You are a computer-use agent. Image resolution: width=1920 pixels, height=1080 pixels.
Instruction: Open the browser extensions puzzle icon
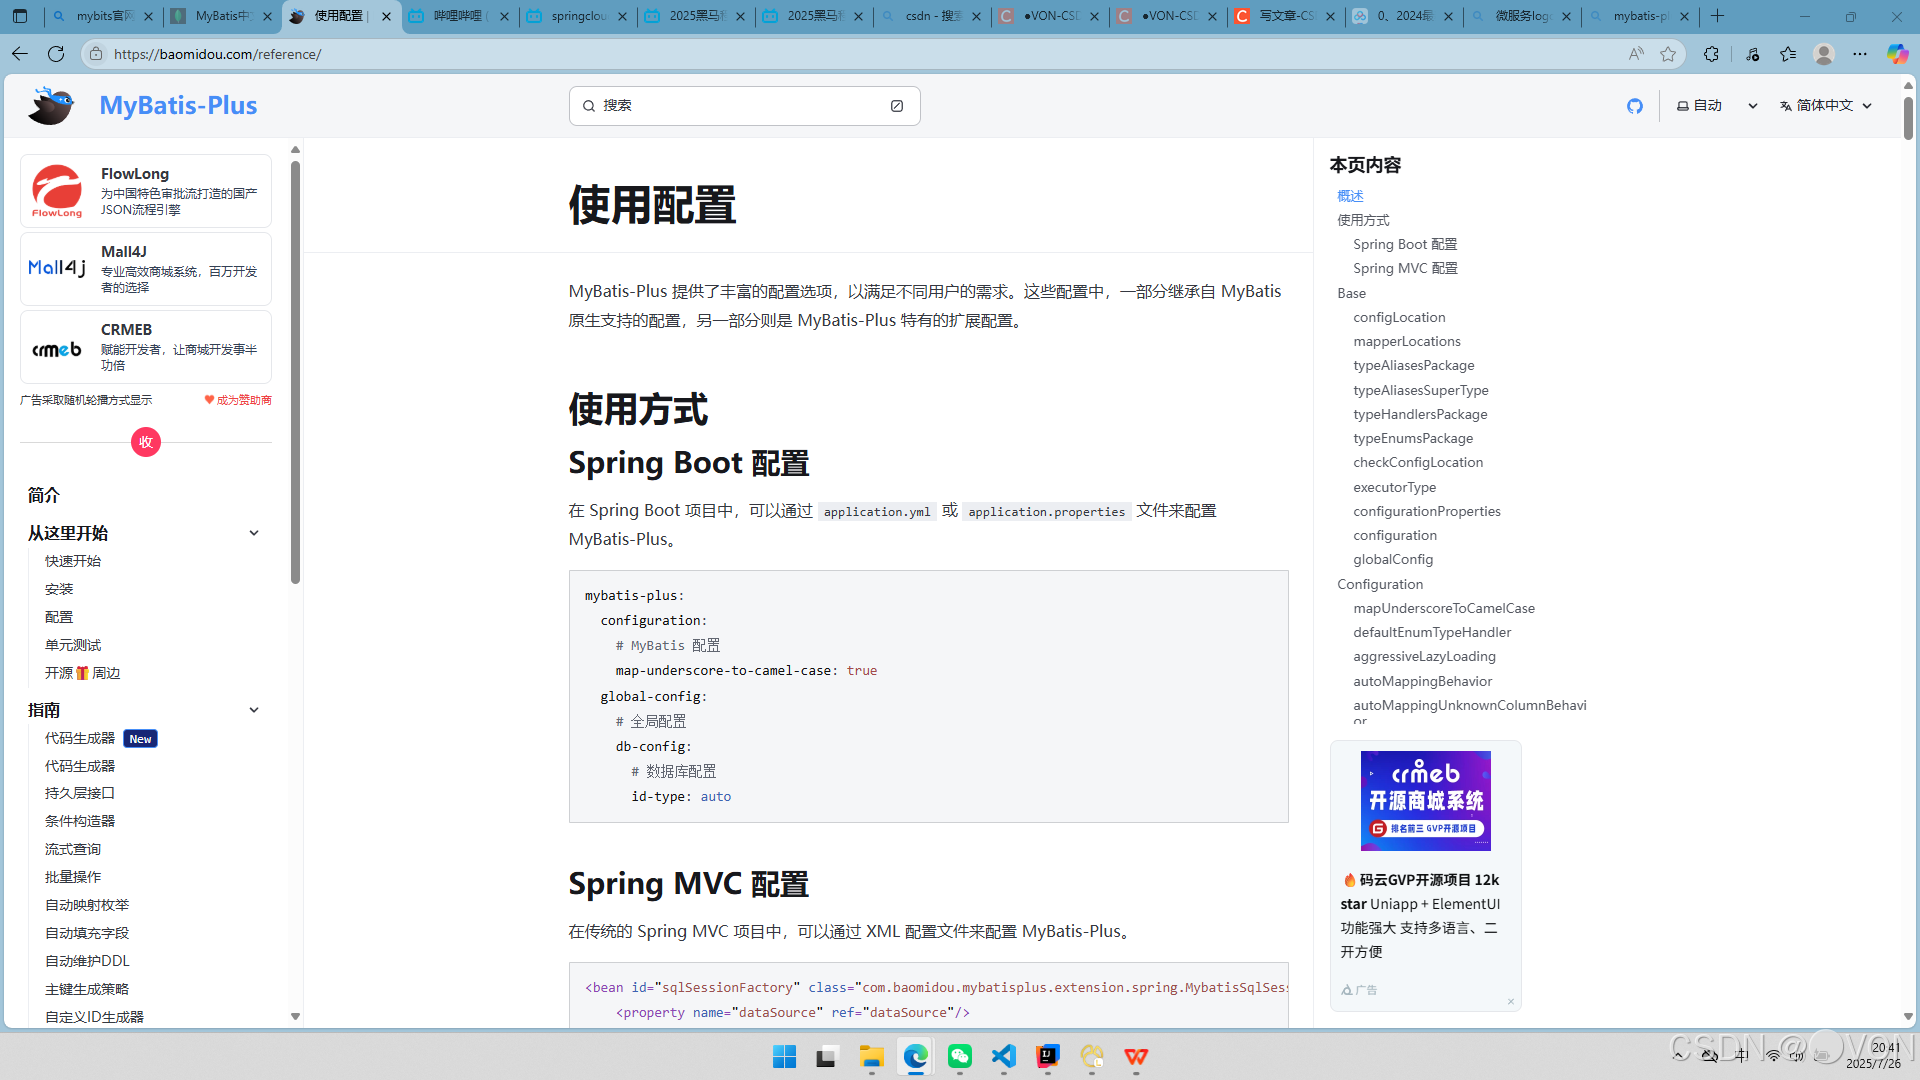click(1711, 54)
